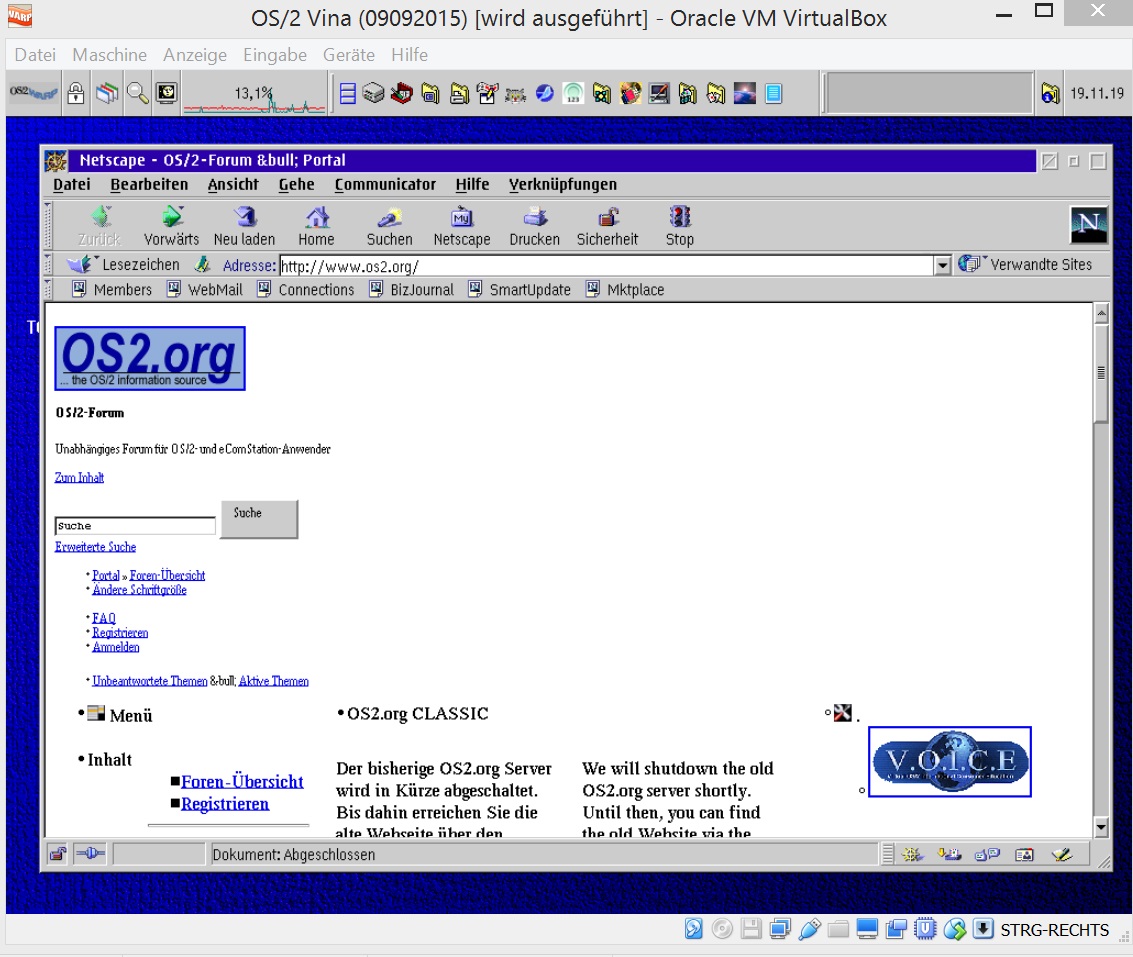Click the V.O.I.C.E banner image
This screenshot has height=957, width=1133.
[949, 762]
